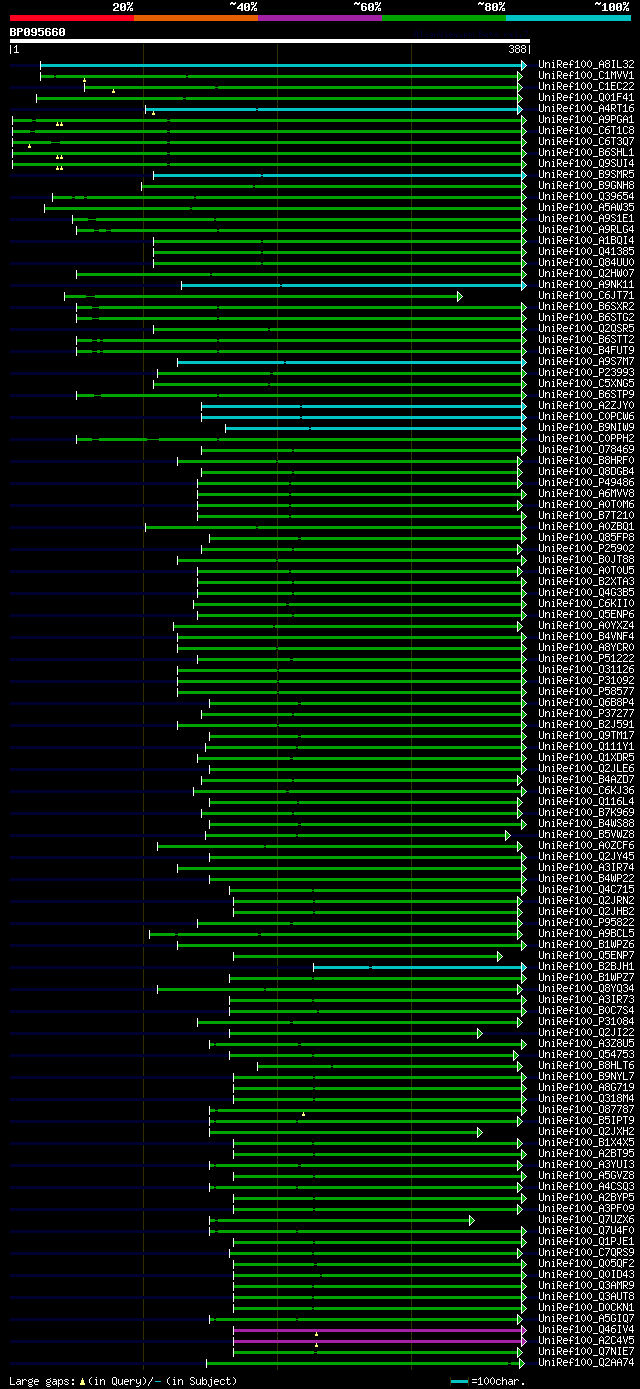Select label UniRef100_O78469
640x1389 pixels.
(x=586, y=449)
